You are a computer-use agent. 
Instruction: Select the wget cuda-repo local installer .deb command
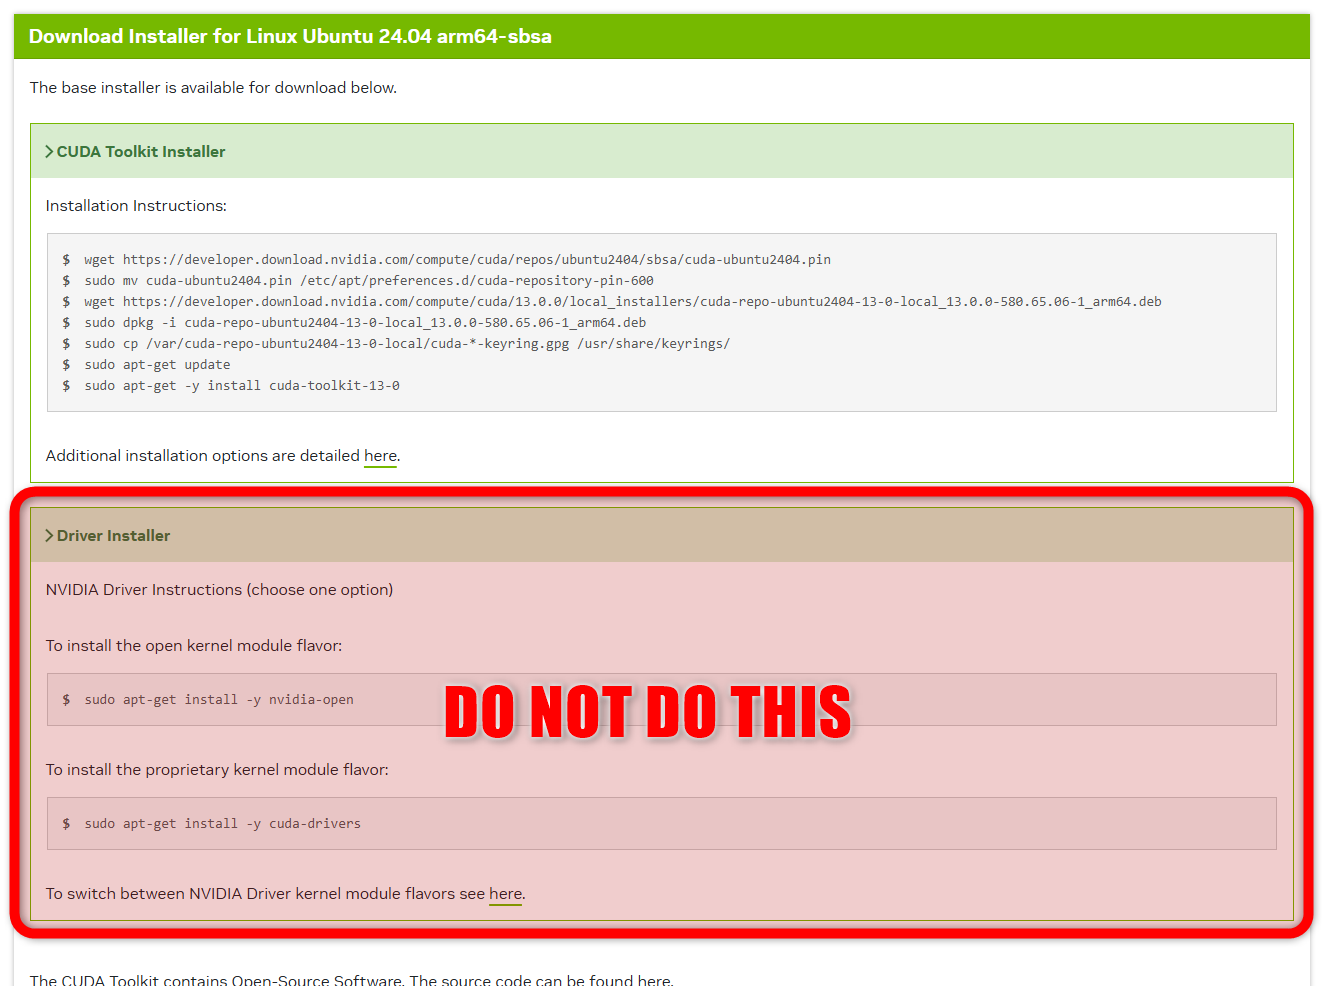(623, 302)
